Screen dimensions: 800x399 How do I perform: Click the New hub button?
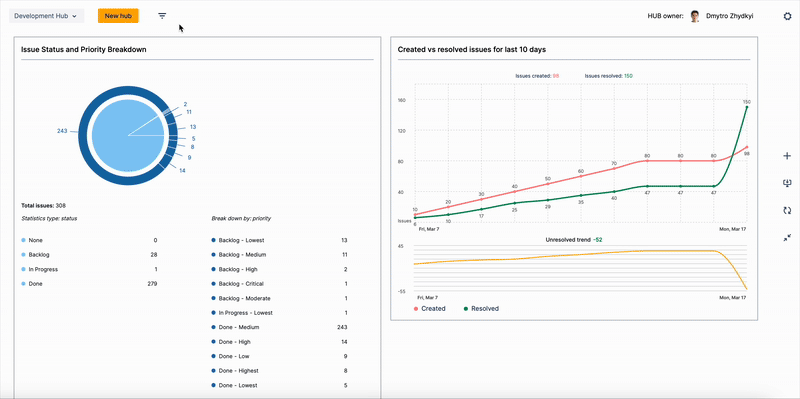(118, 16)
